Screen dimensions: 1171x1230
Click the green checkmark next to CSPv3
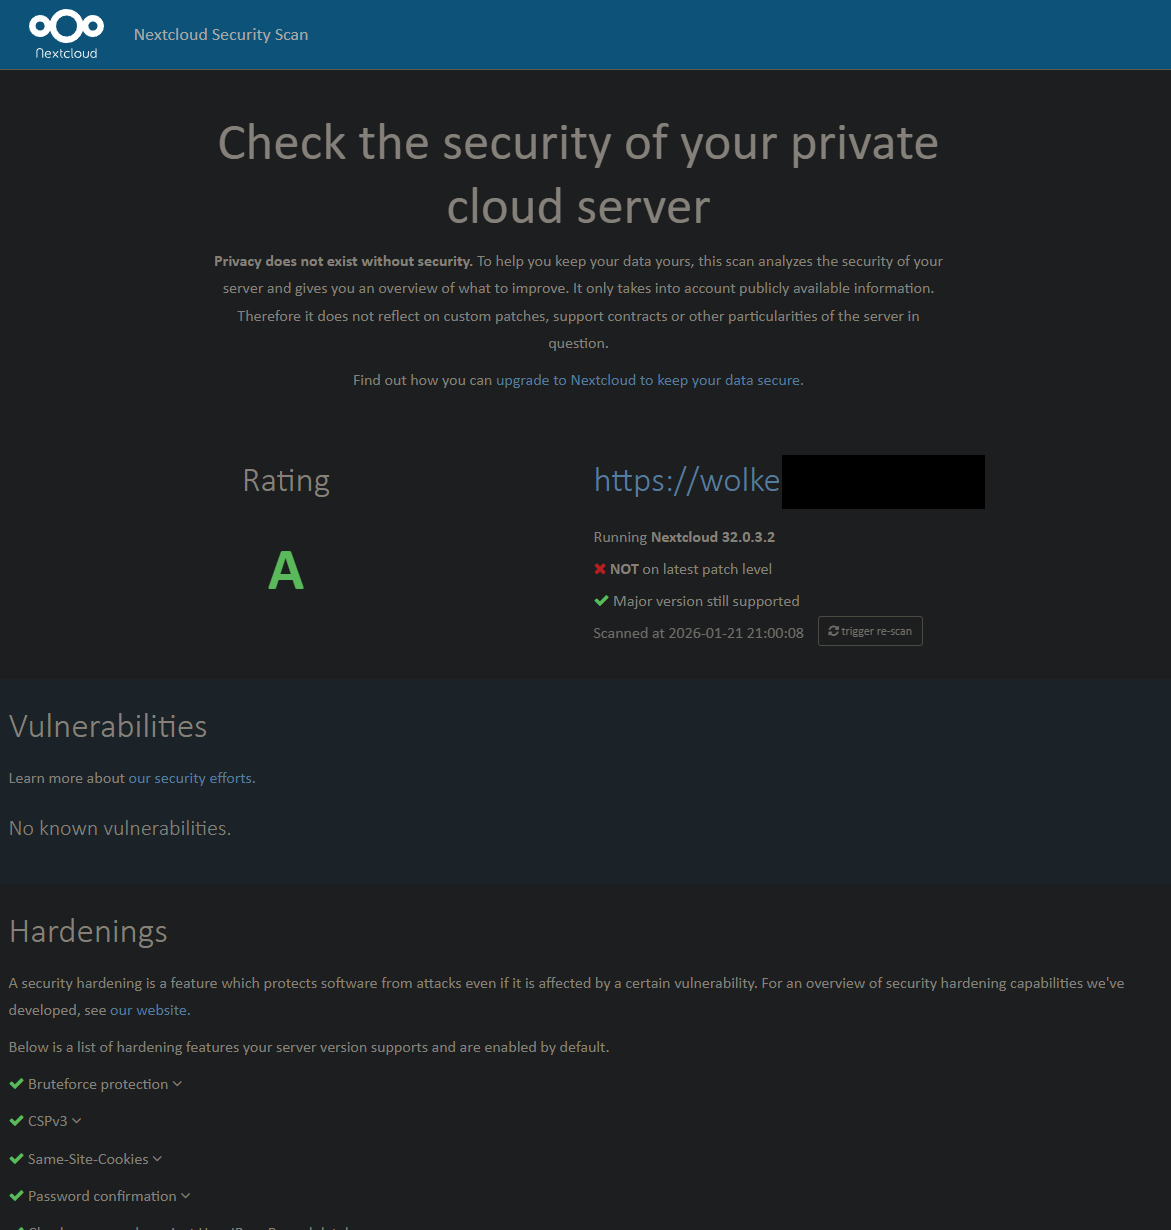pyautogui.click(x=16, y=1121)
